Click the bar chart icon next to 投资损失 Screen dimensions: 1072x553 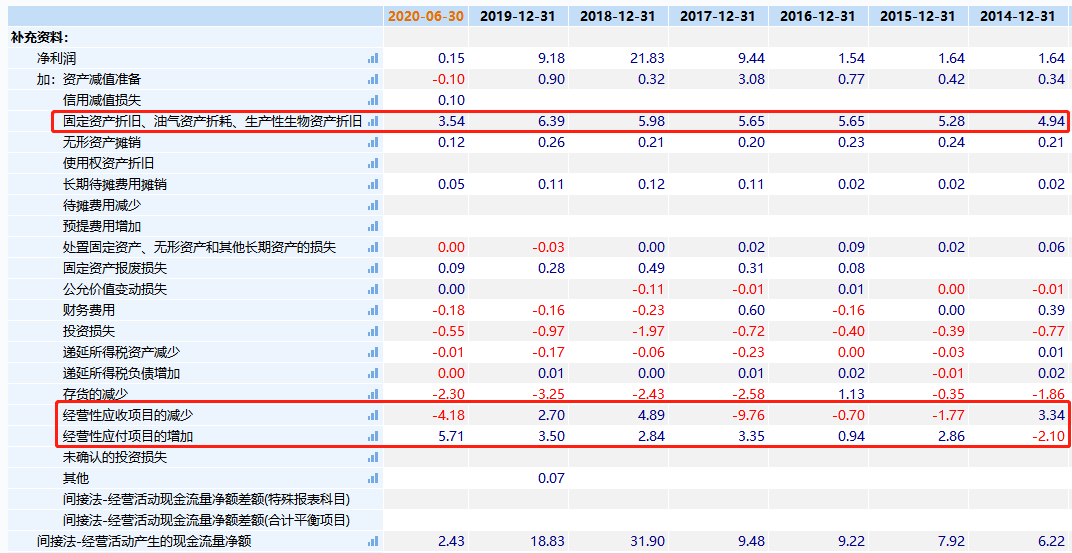373,331
